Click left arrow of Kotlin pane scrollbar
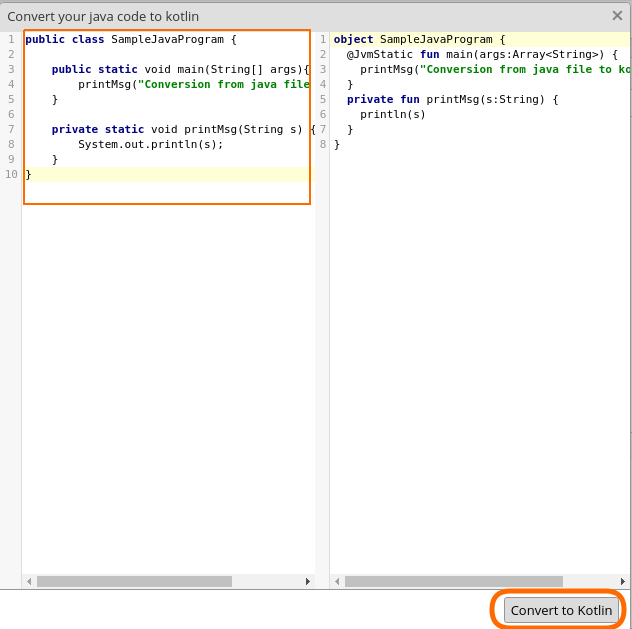Screen dimensions: 632x629 [337, 581]
